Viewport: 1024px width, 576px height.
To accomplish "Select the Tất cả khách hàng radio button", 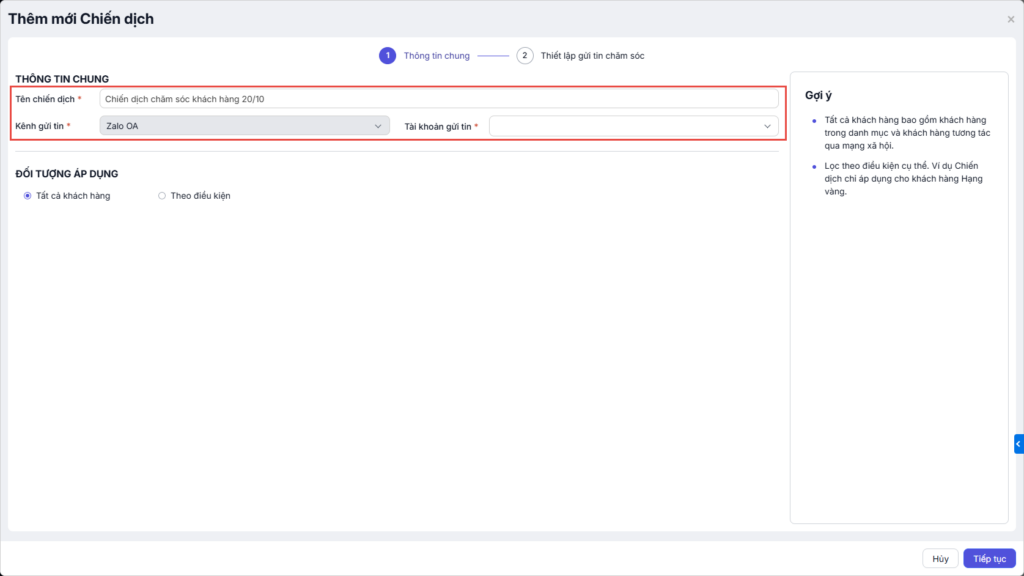I will tap(27, 196).
